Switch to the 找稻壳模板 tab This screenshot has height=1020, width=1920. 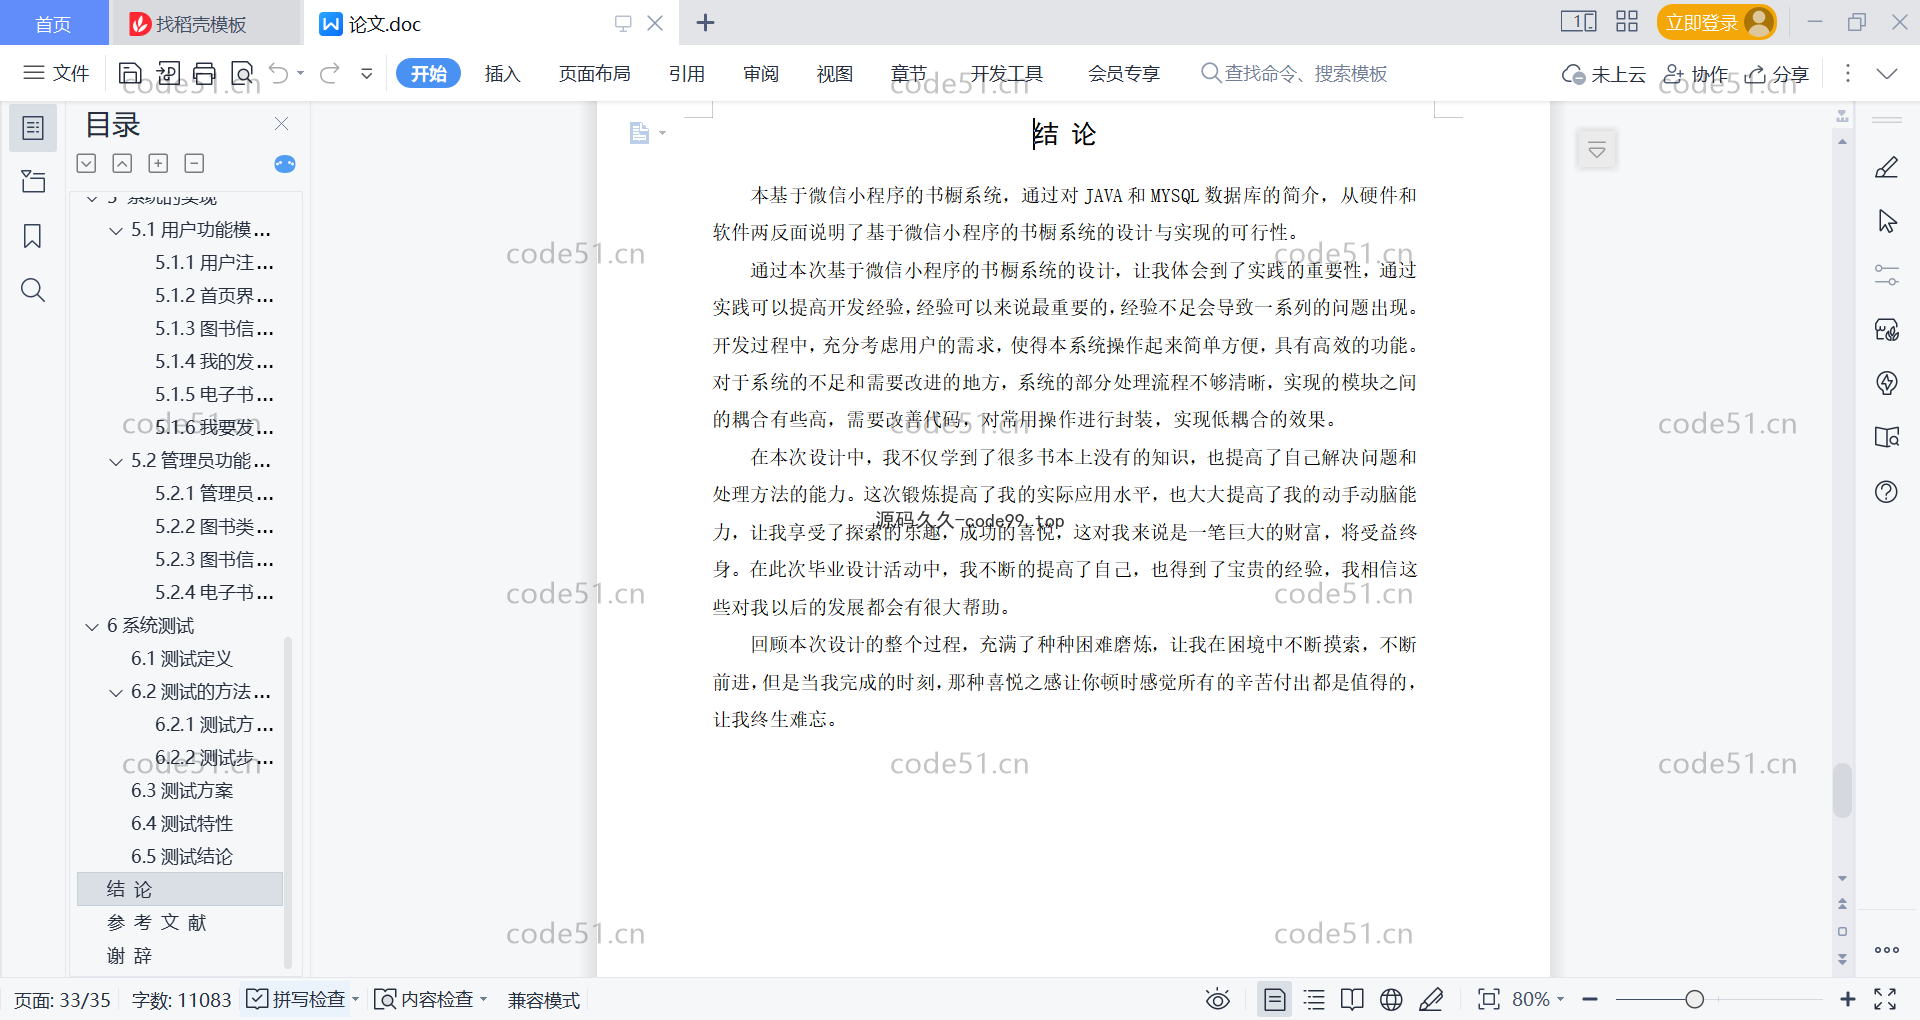(204, 23)
